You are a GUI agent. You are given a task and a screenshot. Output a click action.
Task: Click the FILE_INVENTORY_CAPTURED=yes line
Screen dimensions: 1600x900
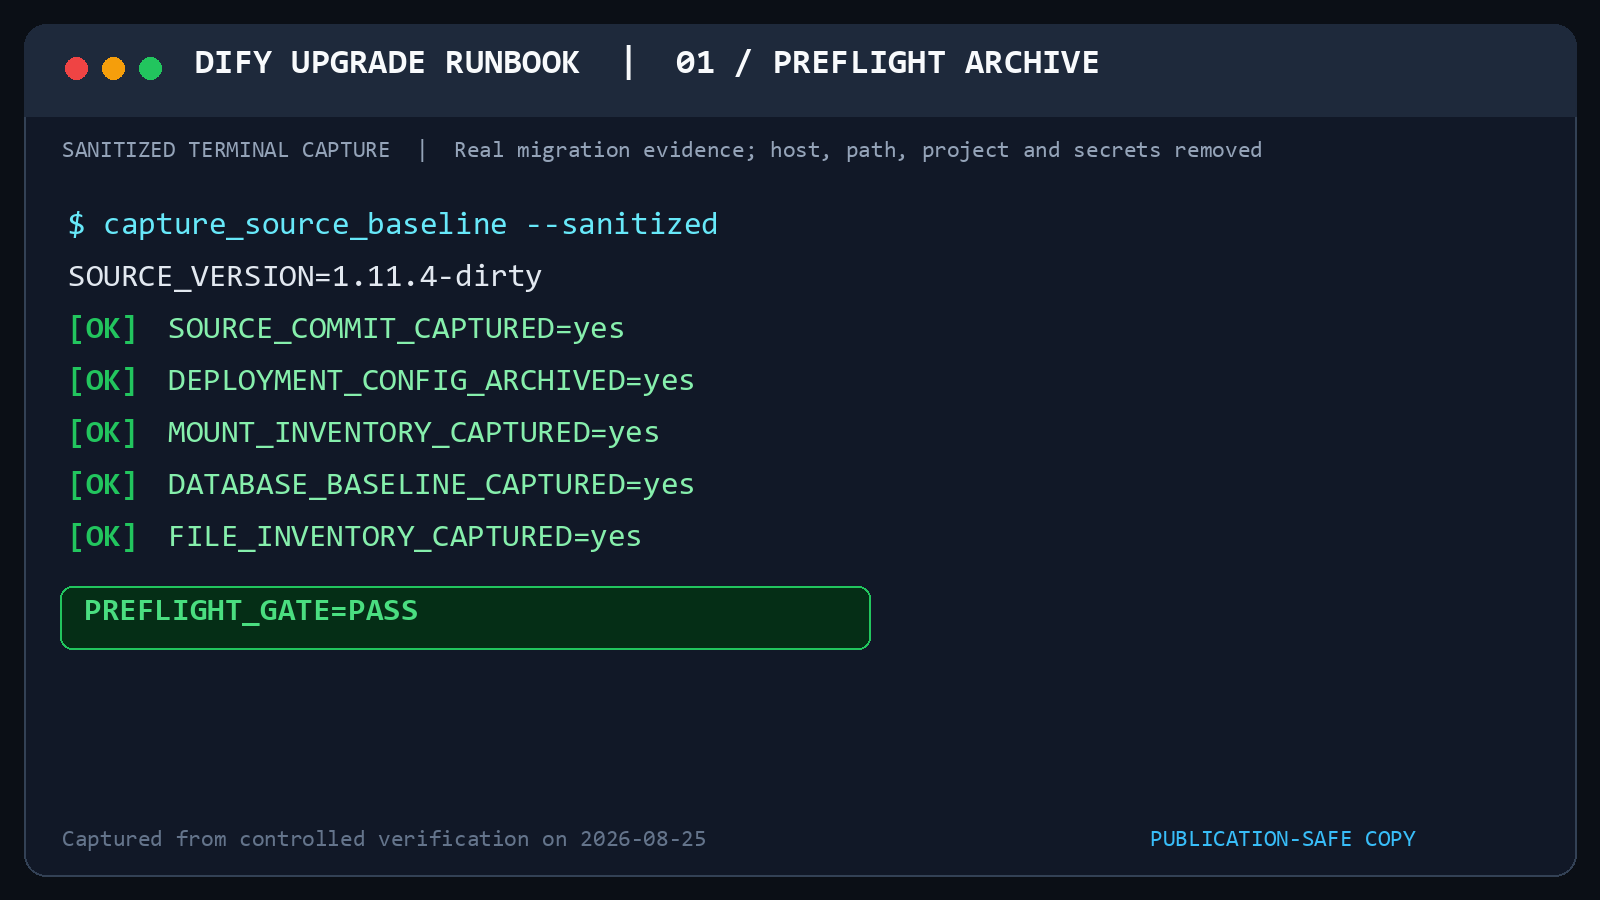pyautogui.click(x=405, y=536)
